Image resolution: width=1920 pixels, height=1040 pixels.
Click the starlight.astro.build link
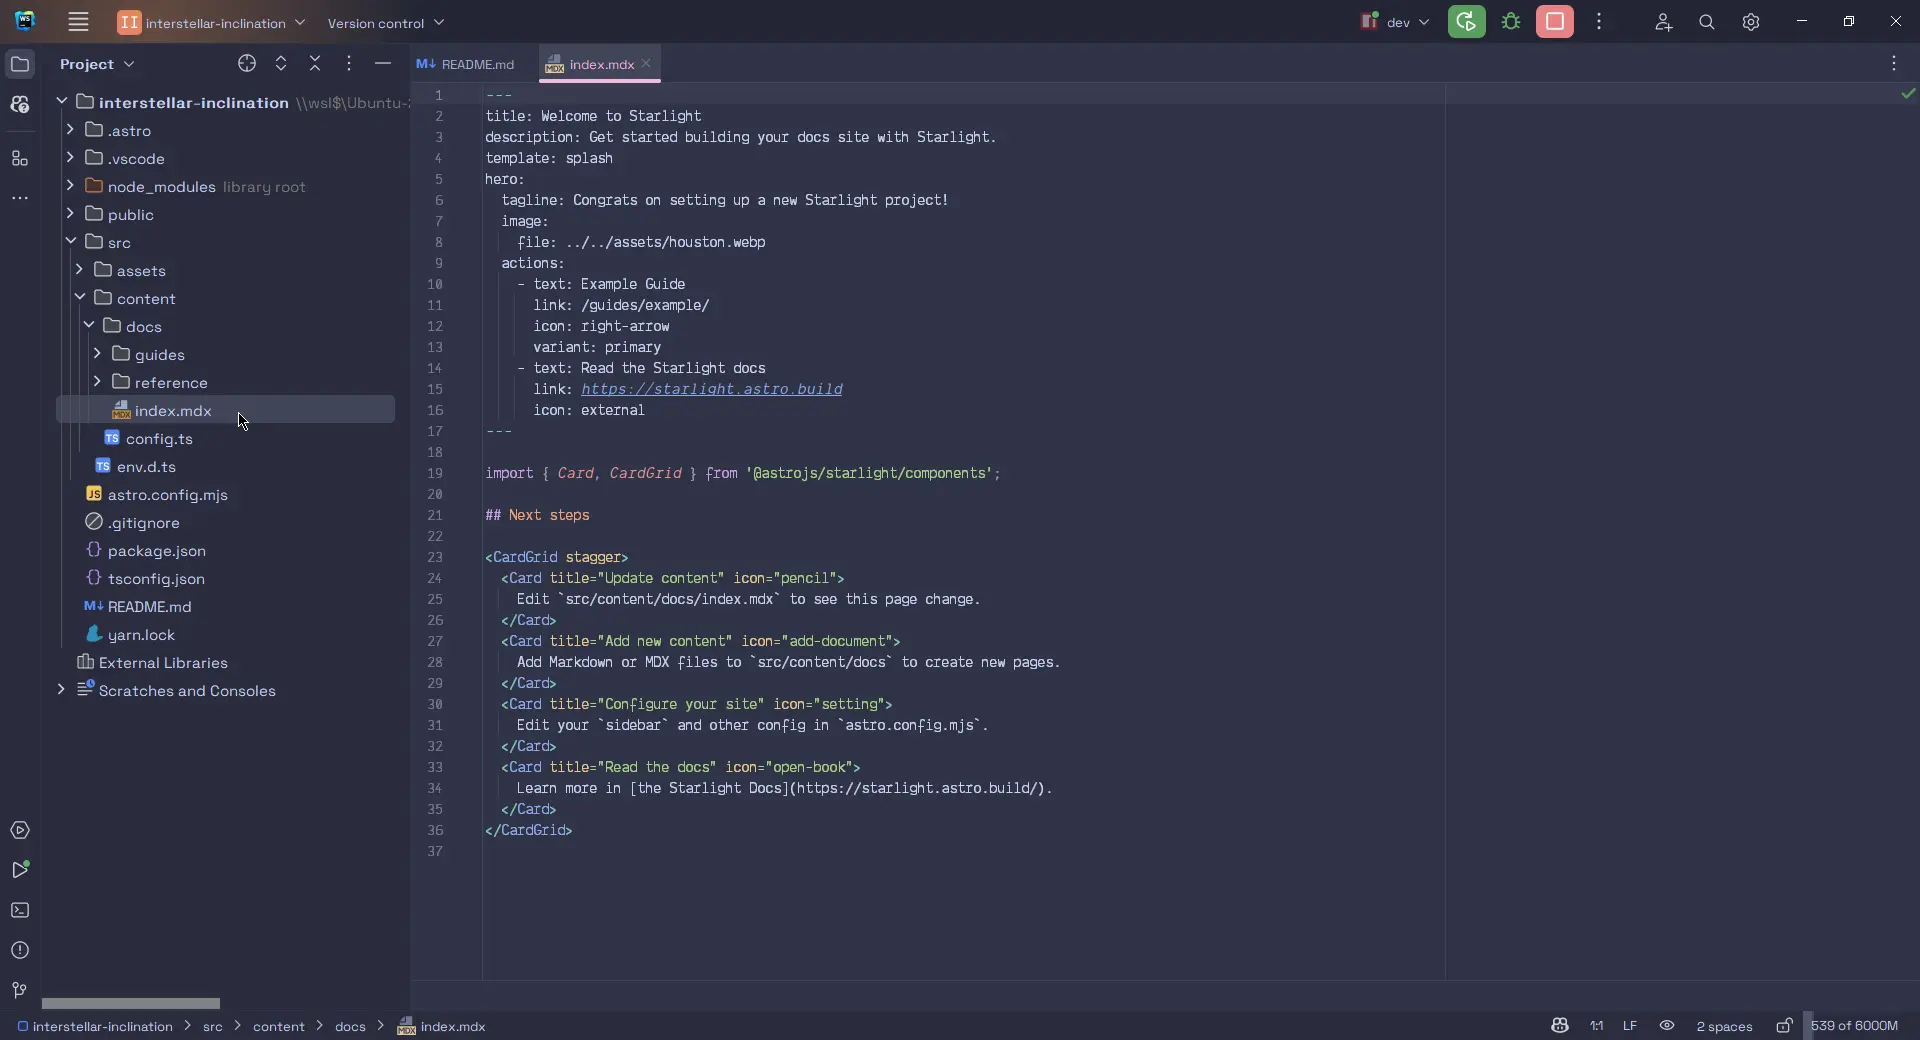click(x=711, y=389)
